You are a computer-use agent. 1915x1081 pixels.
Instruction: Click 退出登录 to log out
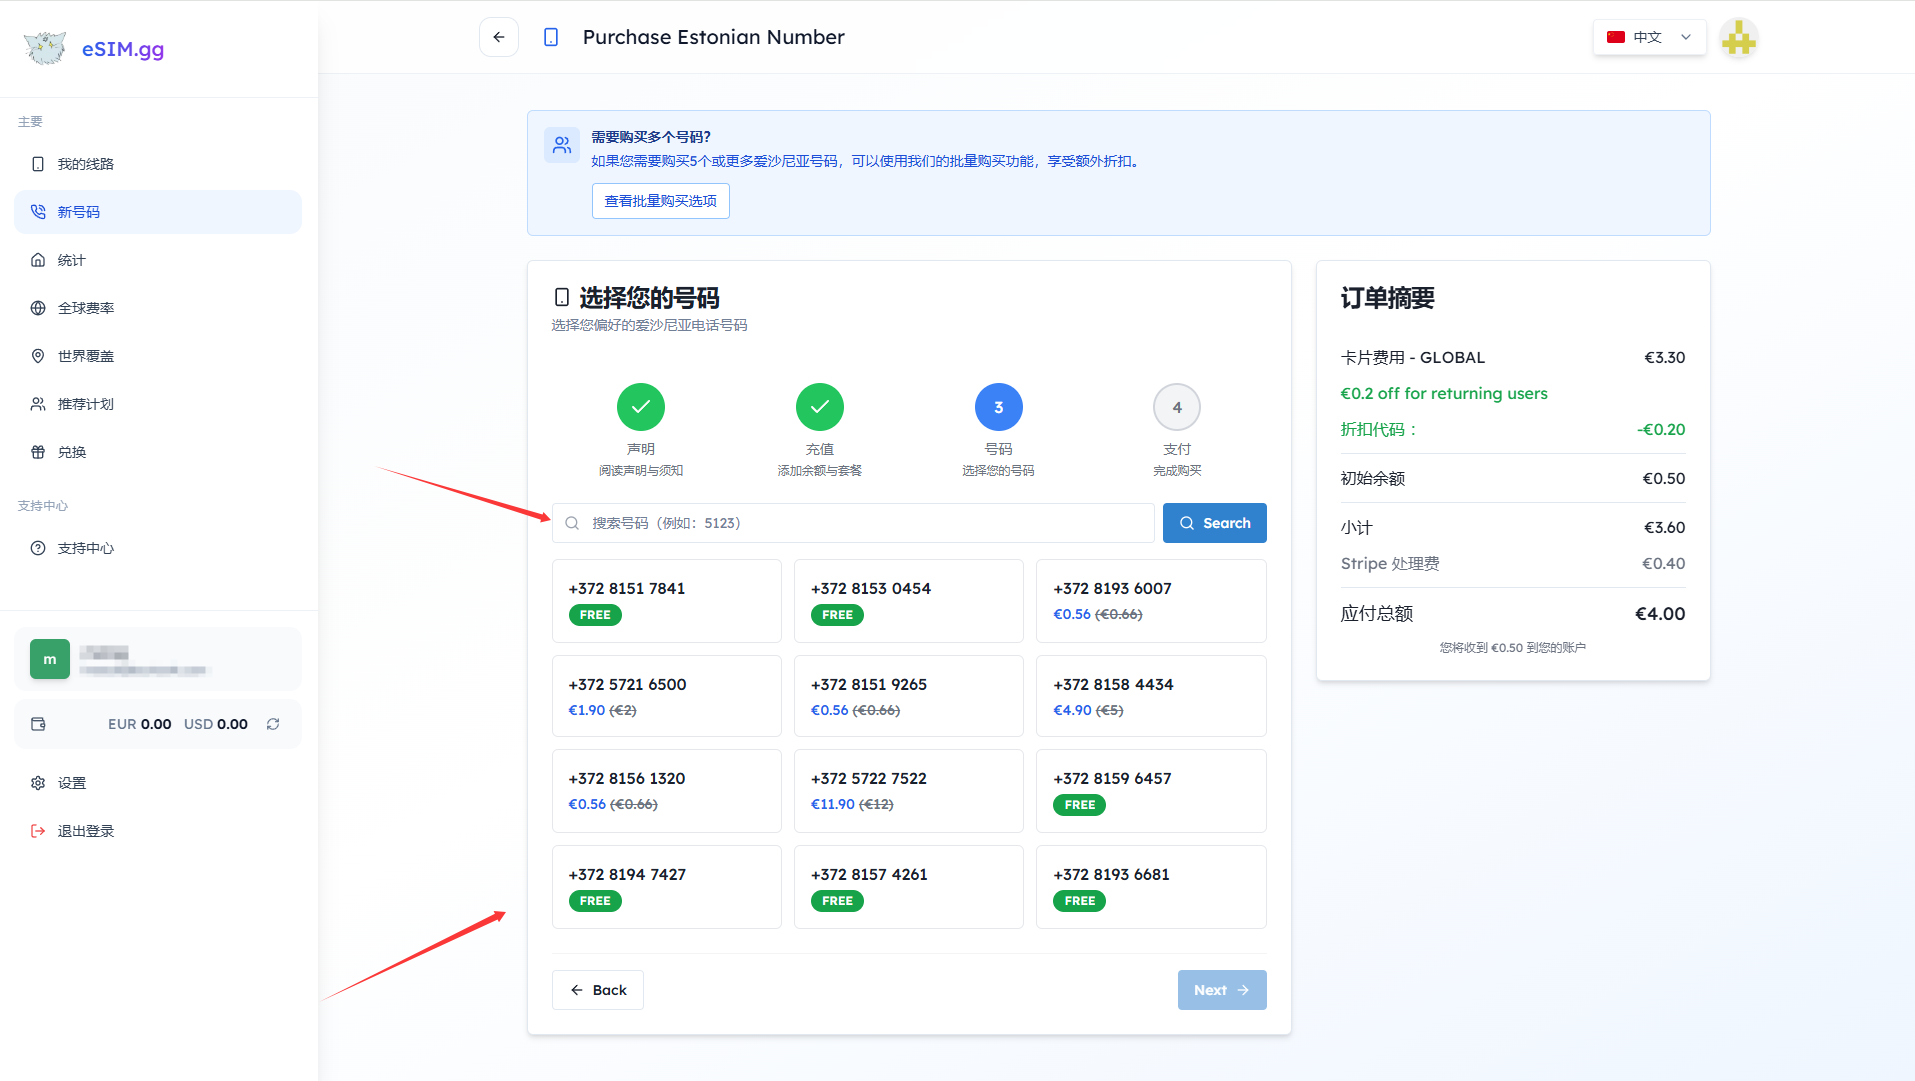(x=86, y=831)
